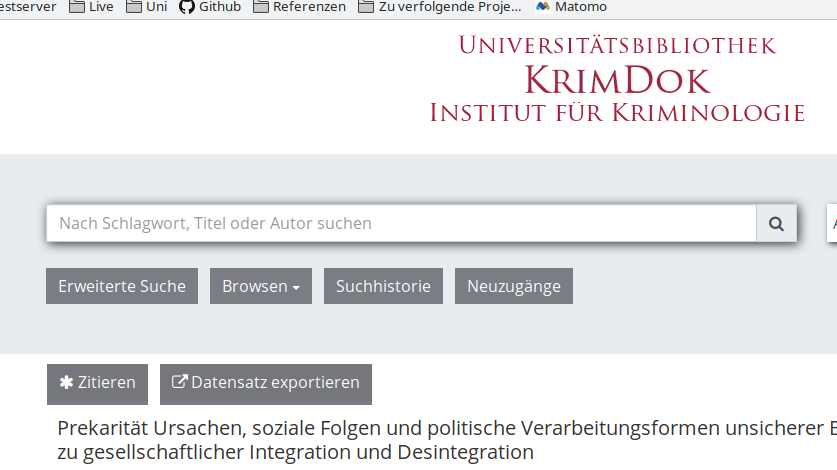The width and height of the screenshot is (837, 470).
Task: Open the Github bookmark
Action: coord(210,7)
